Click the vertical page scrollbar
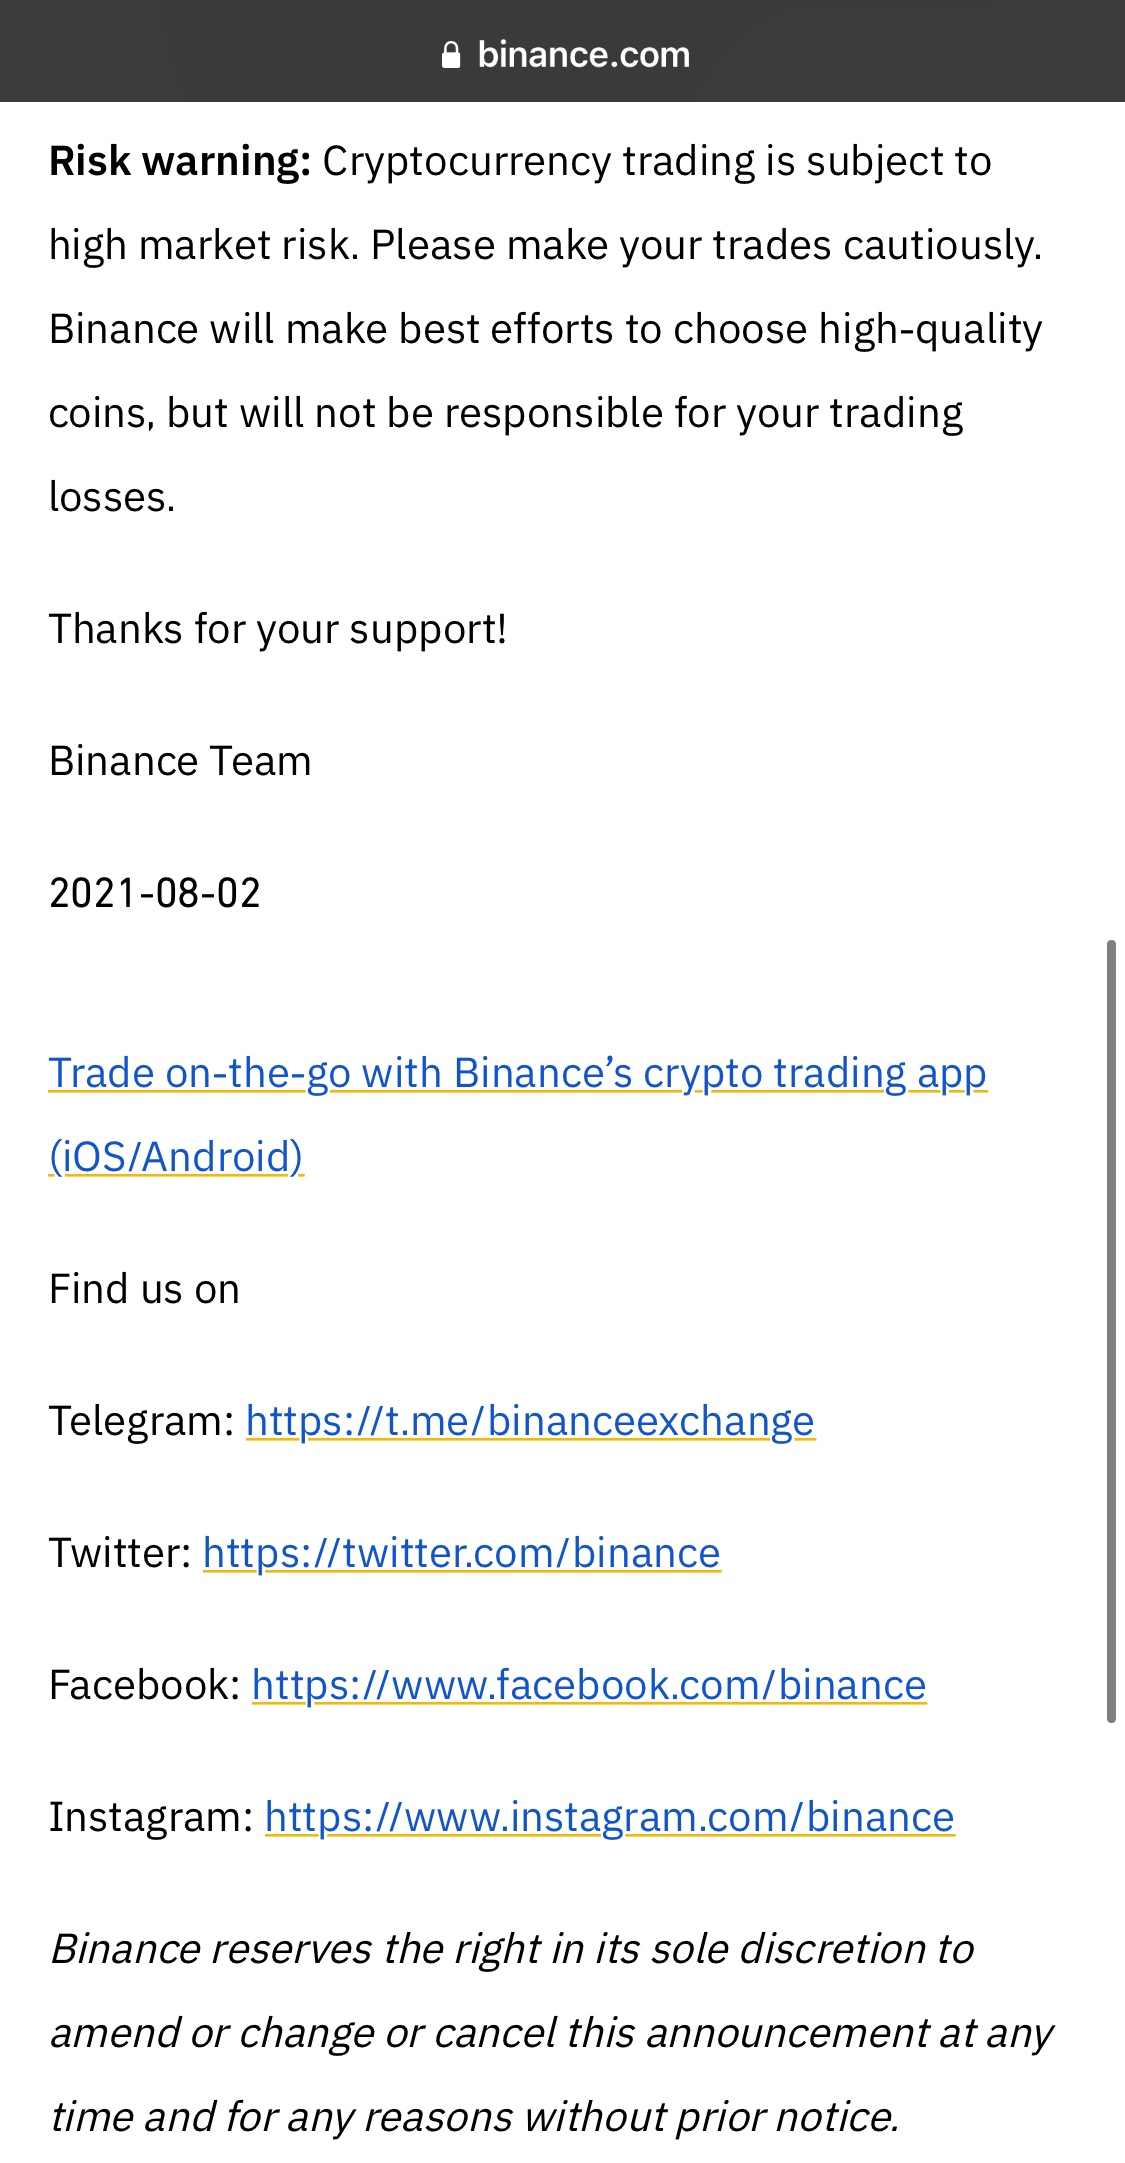Screen dimensions: 1125x2163 tap(1110, 1330)
